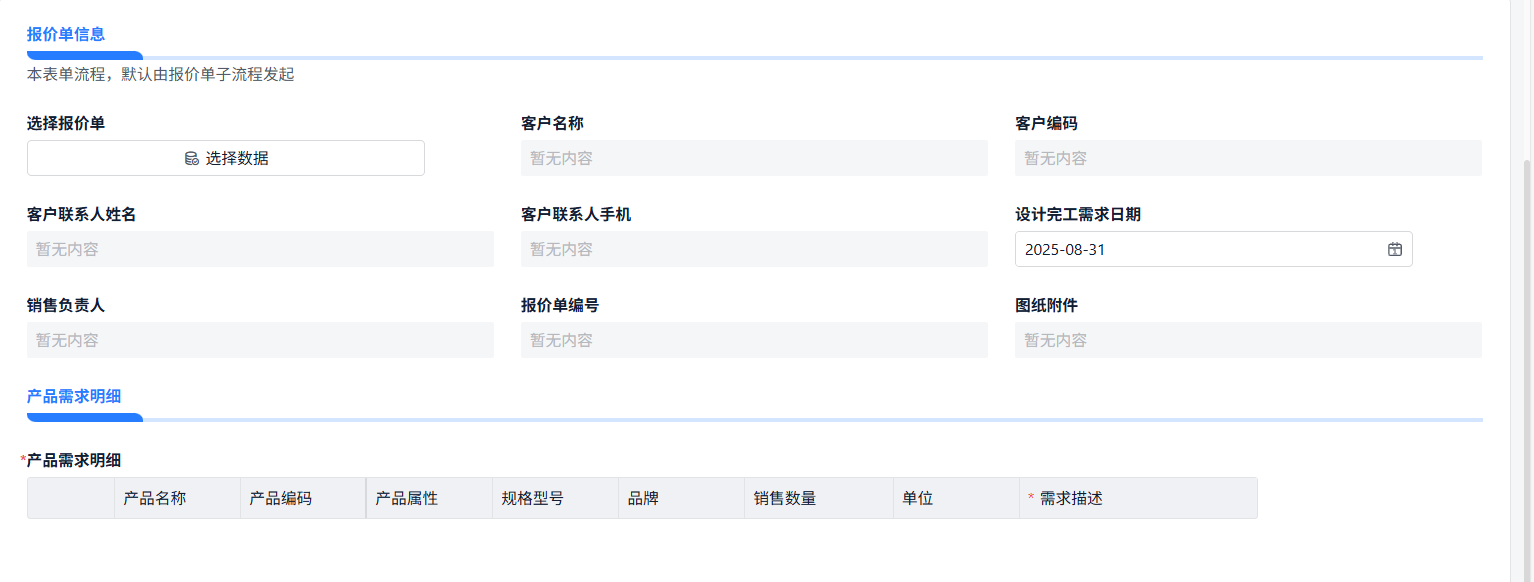Click the 产品编码 column header

303,498
